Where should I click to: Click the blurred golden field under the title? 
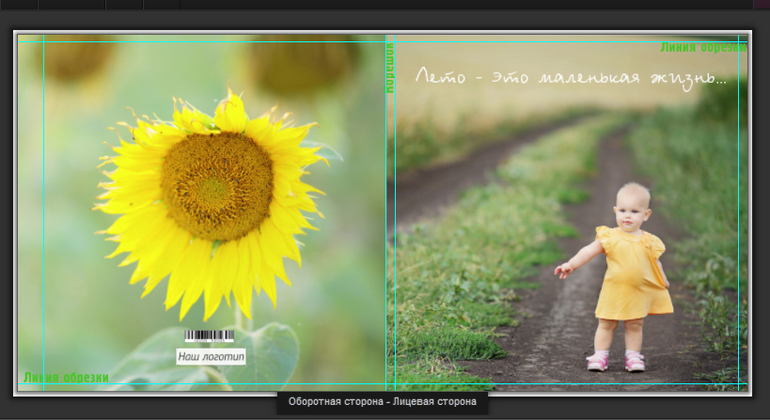(520, 110)
